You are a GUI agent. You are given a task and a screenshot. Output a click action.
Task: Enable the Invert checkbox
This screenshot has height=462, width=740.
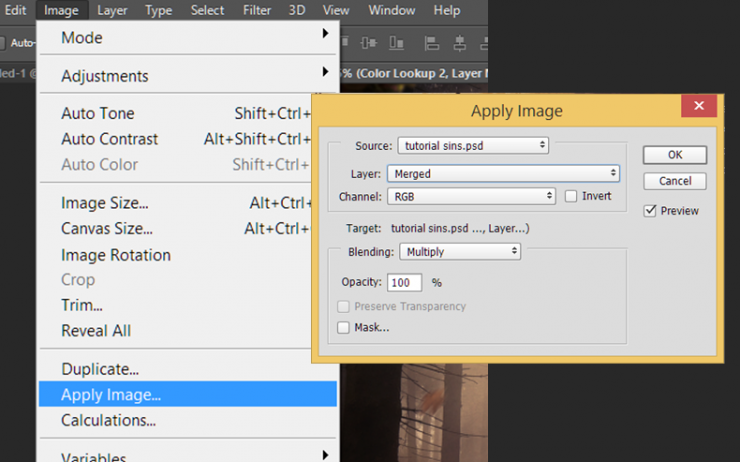pos(571,196)
